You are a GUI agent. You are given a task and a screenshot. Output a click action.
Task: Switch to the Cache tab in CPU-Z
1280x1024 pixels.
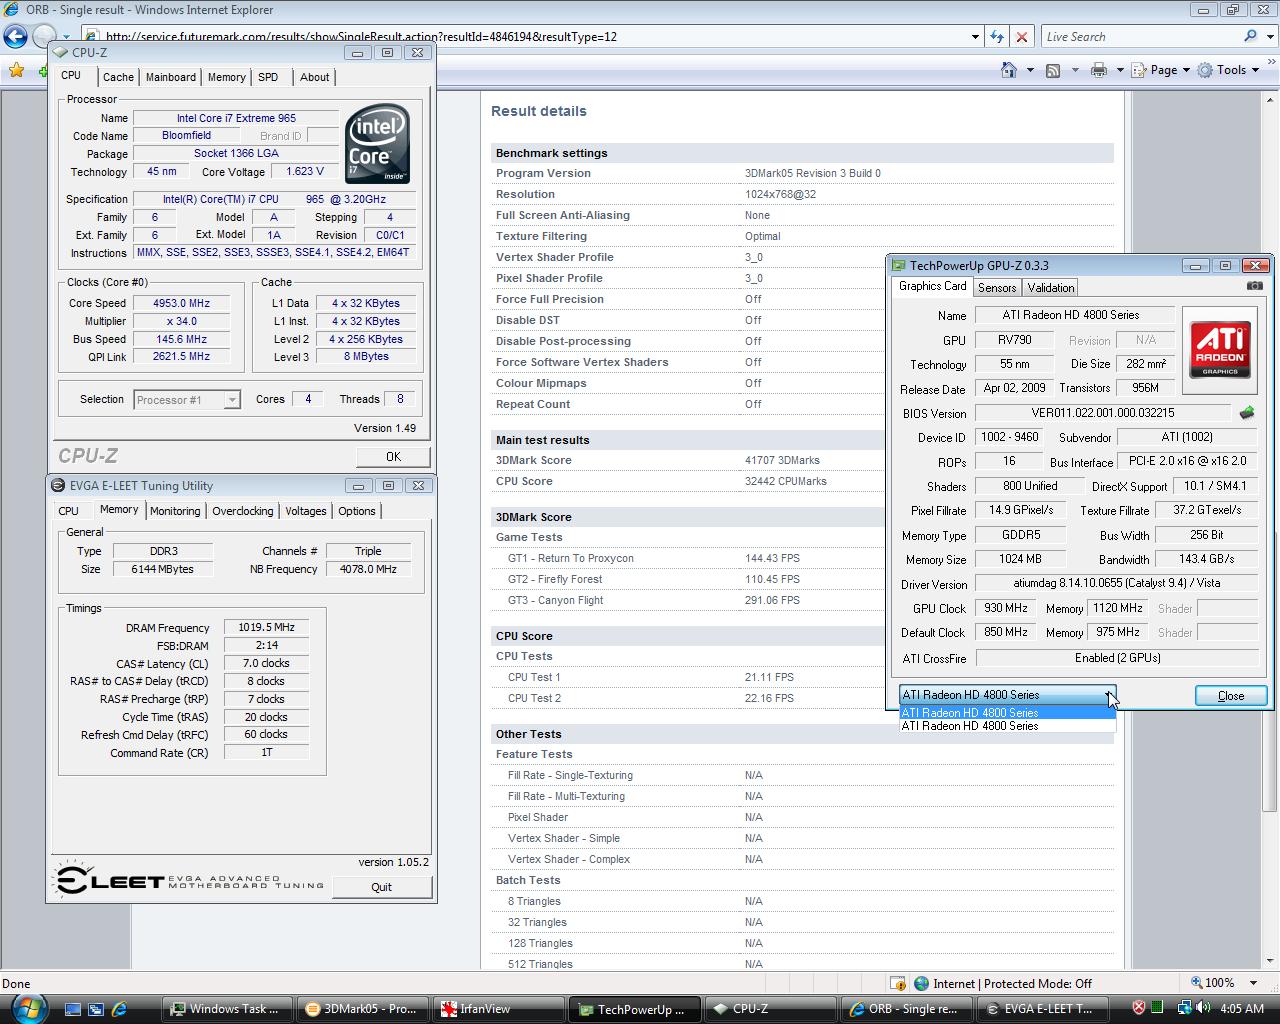118,77
